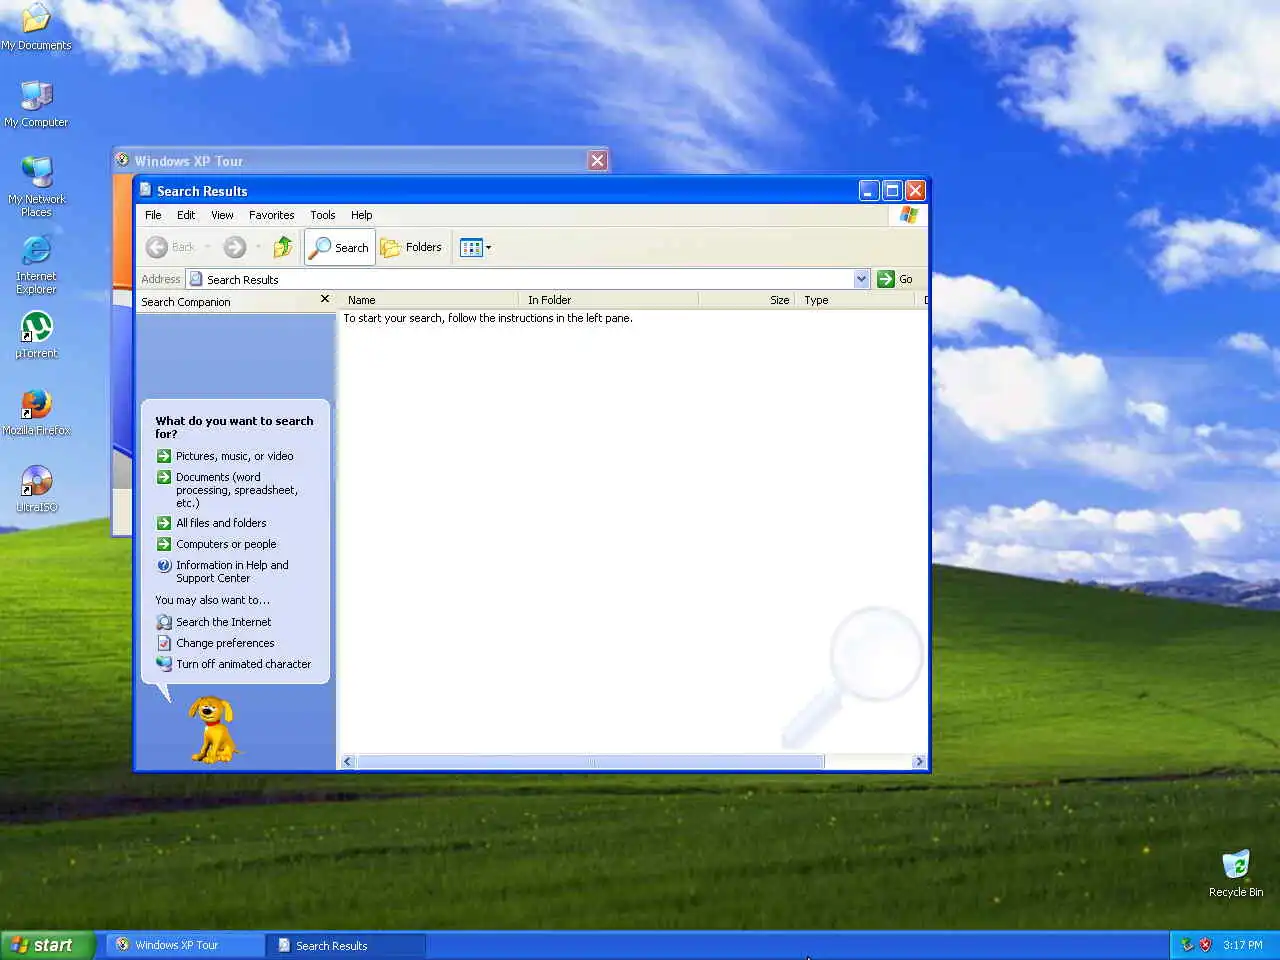Image resolution: width=1280 pixels, height=960 pixels.
Task: Sort by Size column header
Action: click(746, 300)
